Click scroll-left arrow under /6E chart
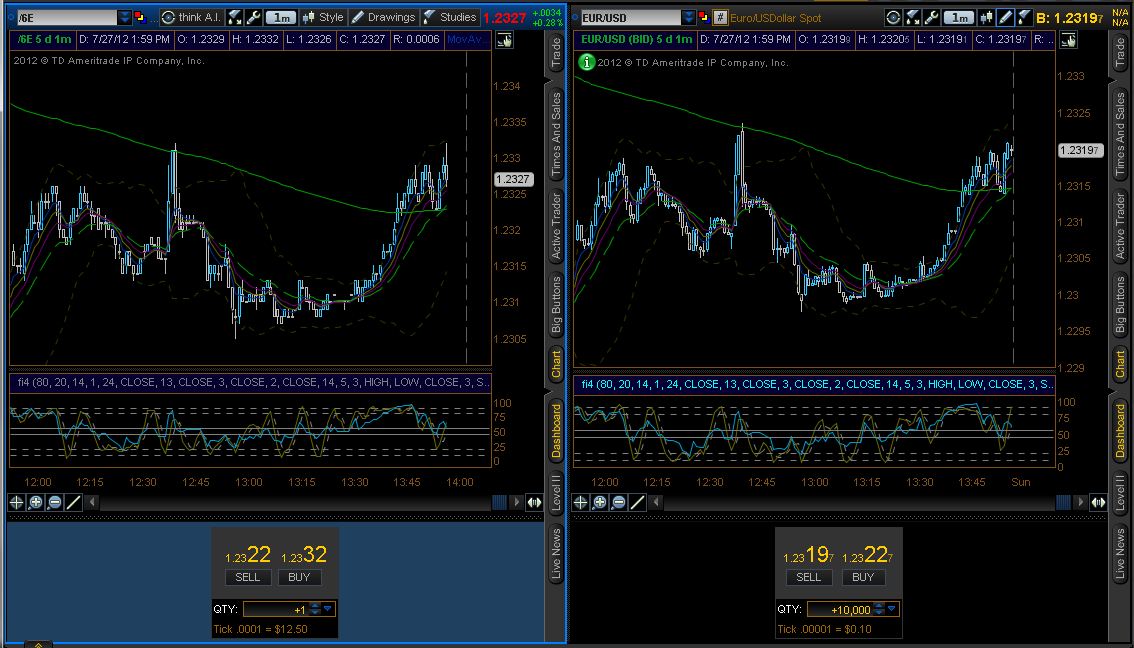The image size is (1134, 648). (92, 502)
